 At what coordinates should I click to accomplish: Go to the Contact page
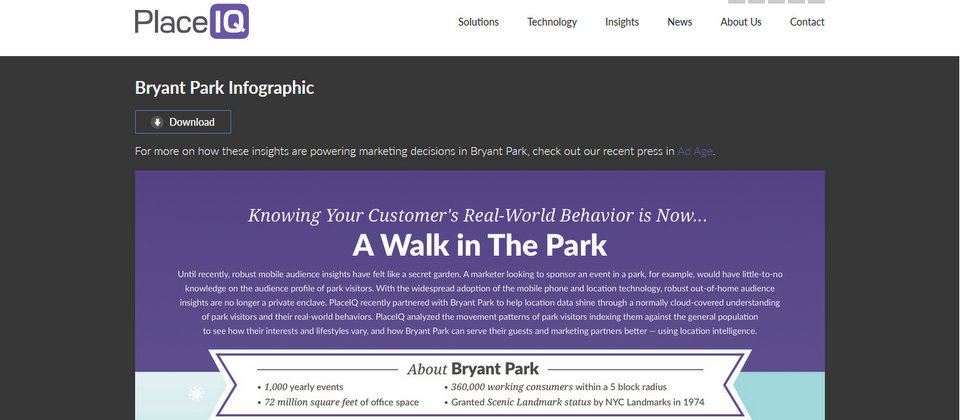(x=807, y=22)
